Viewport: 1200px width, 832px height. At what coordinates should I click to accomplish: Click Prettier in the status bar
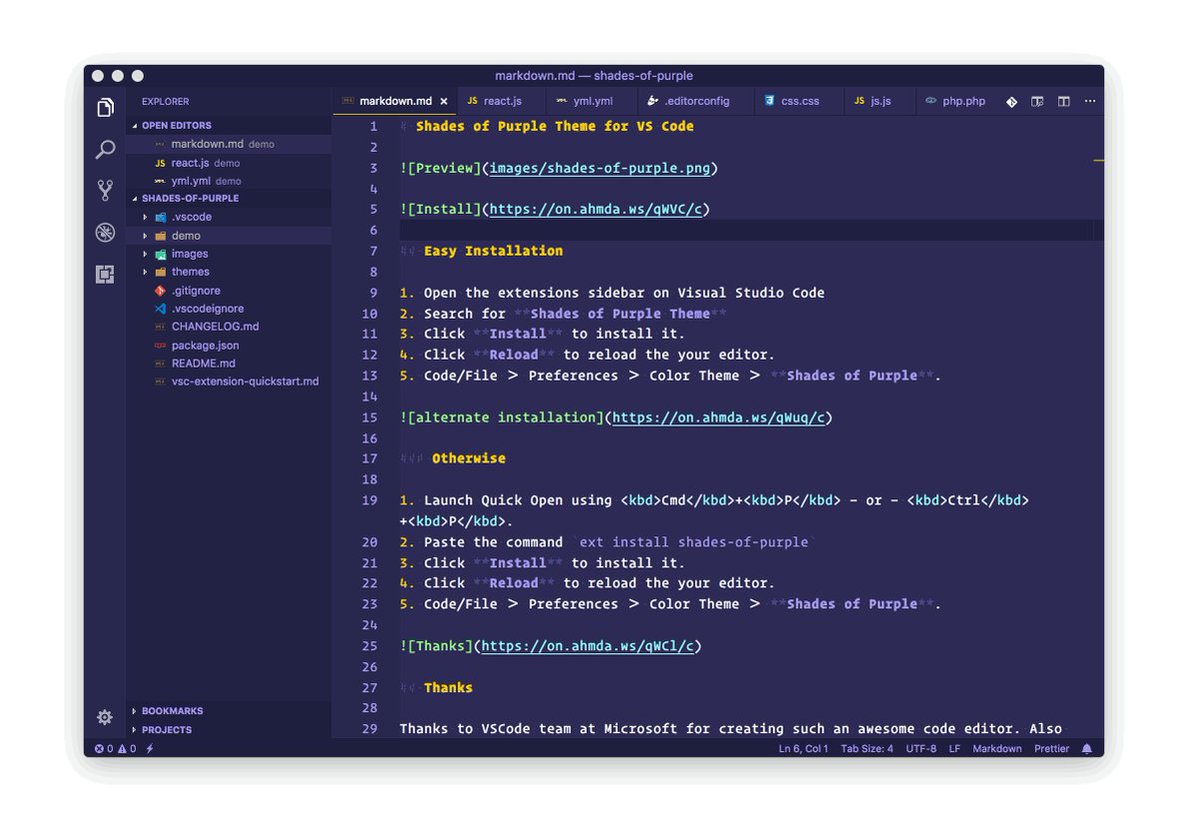pos(1052,749)
